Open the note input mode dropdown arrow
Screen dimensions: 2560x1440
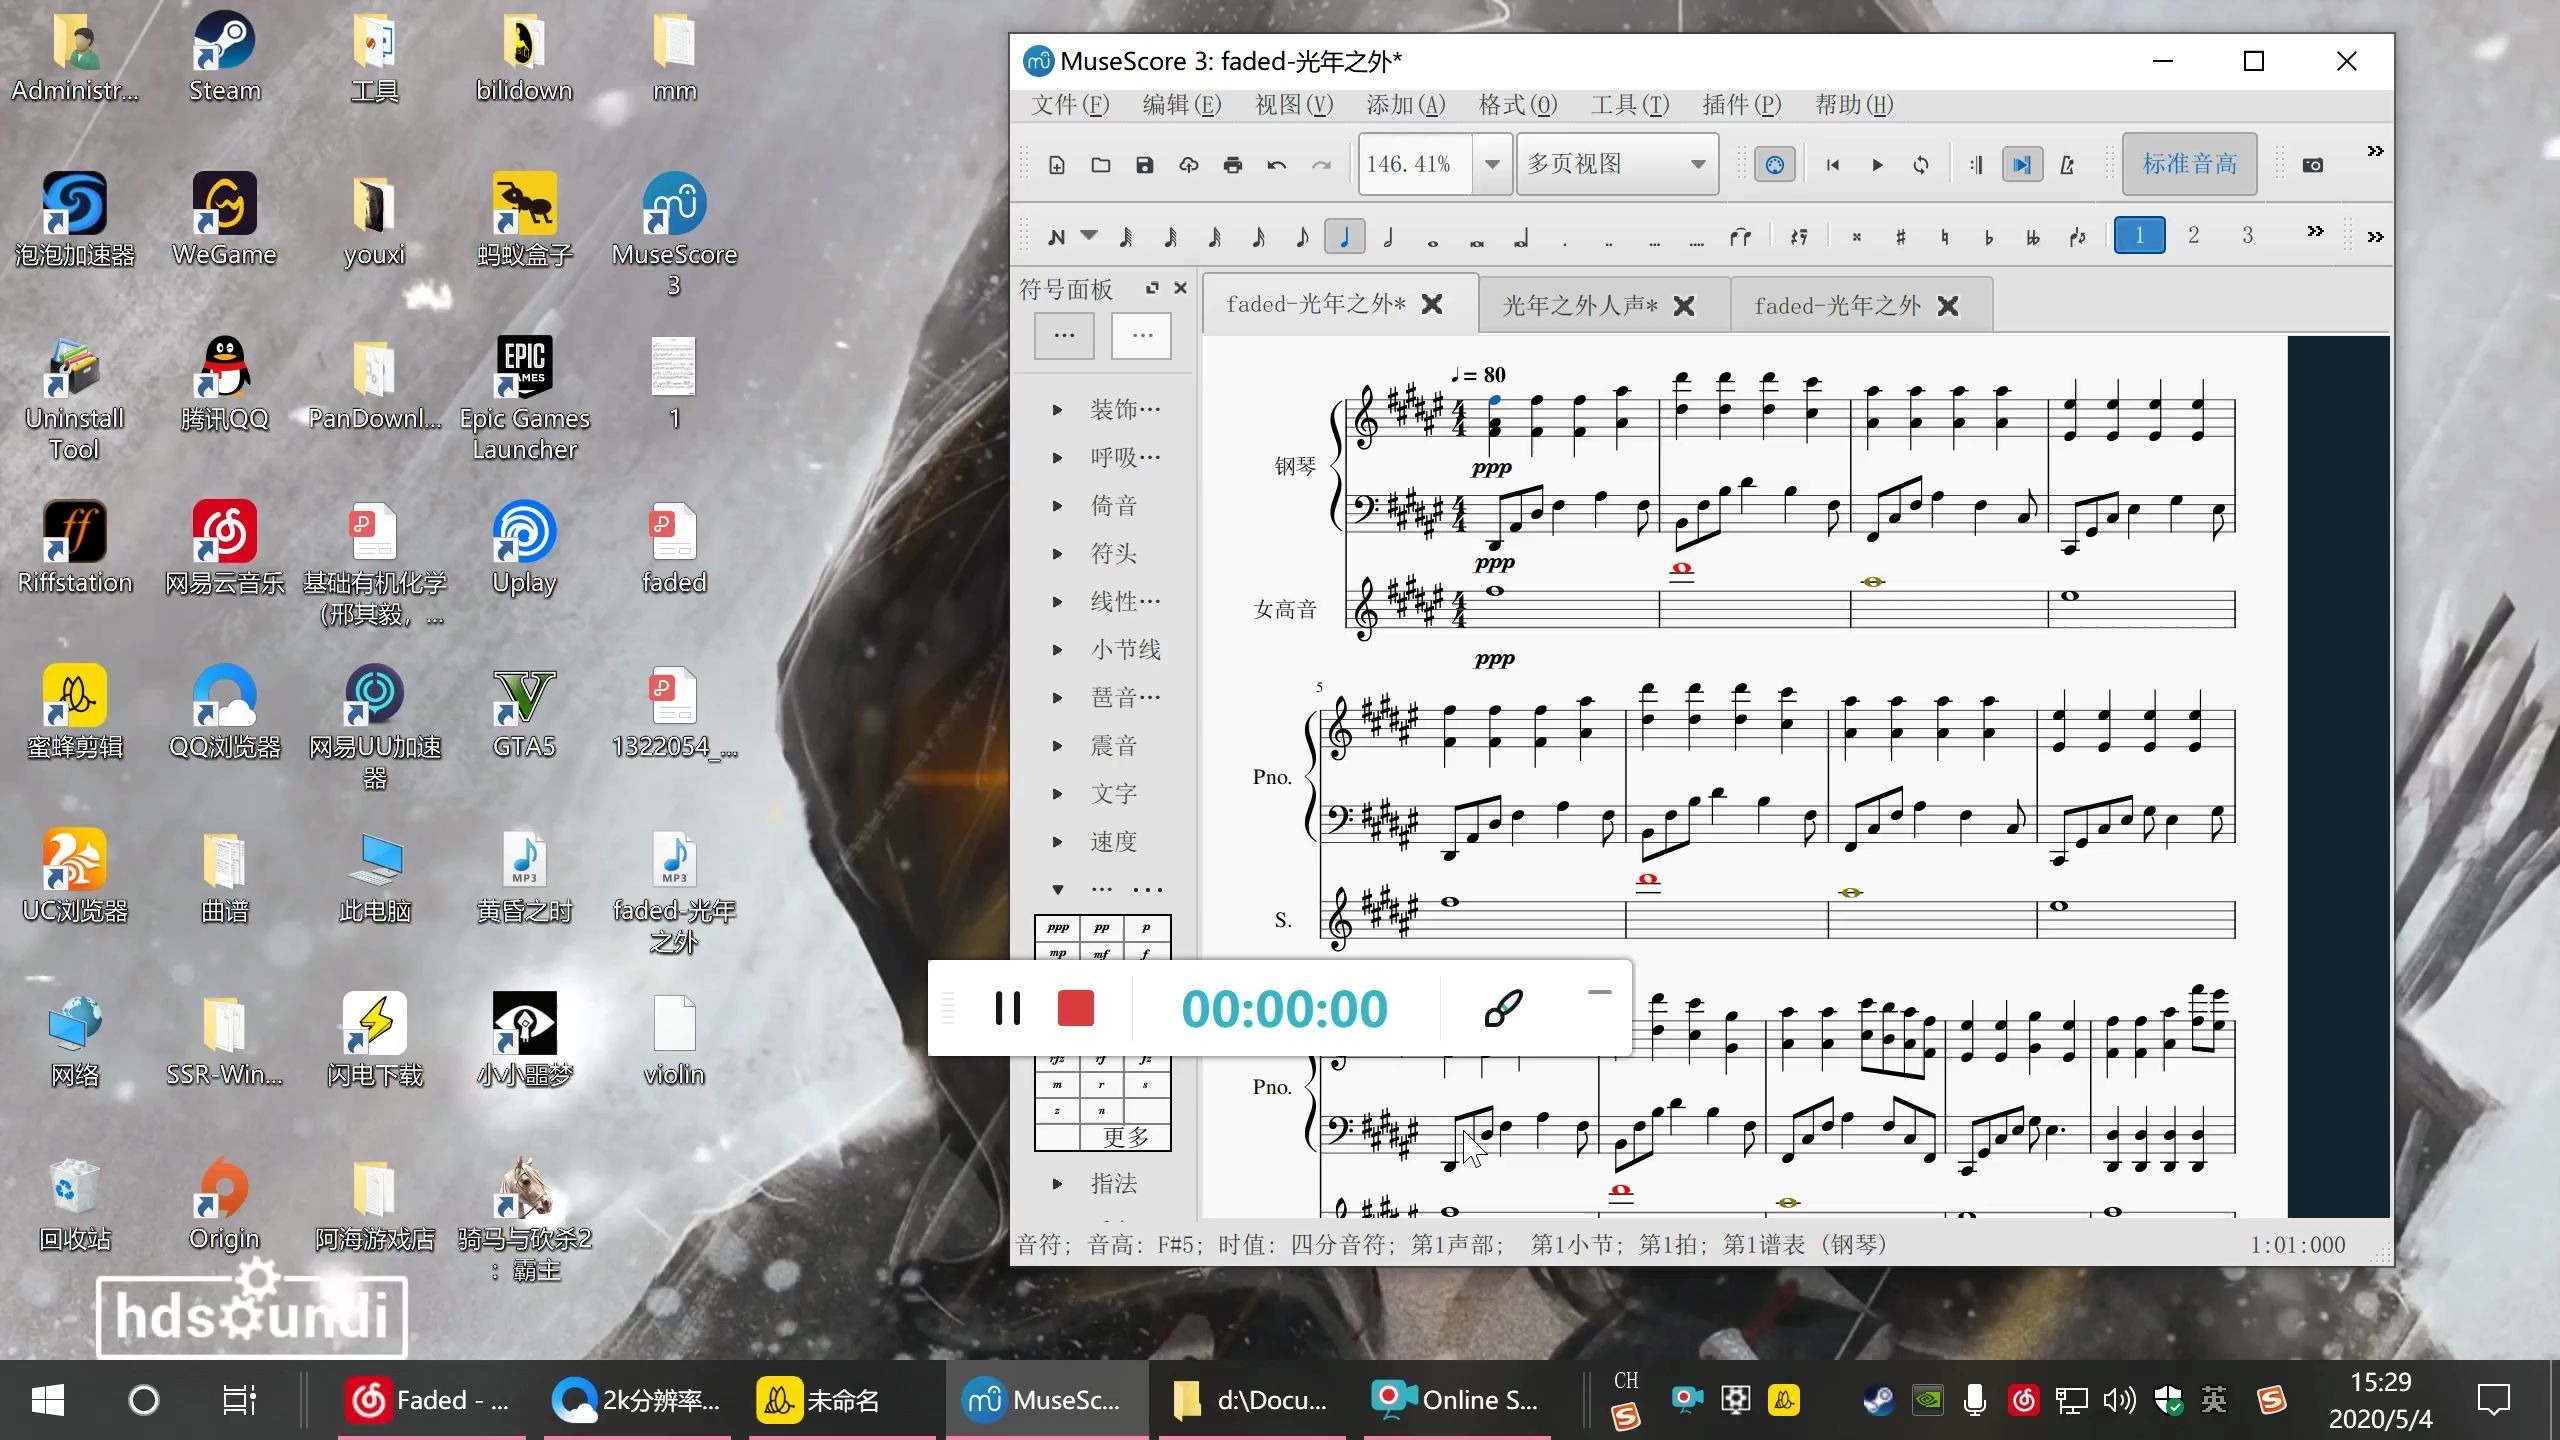1089,236
